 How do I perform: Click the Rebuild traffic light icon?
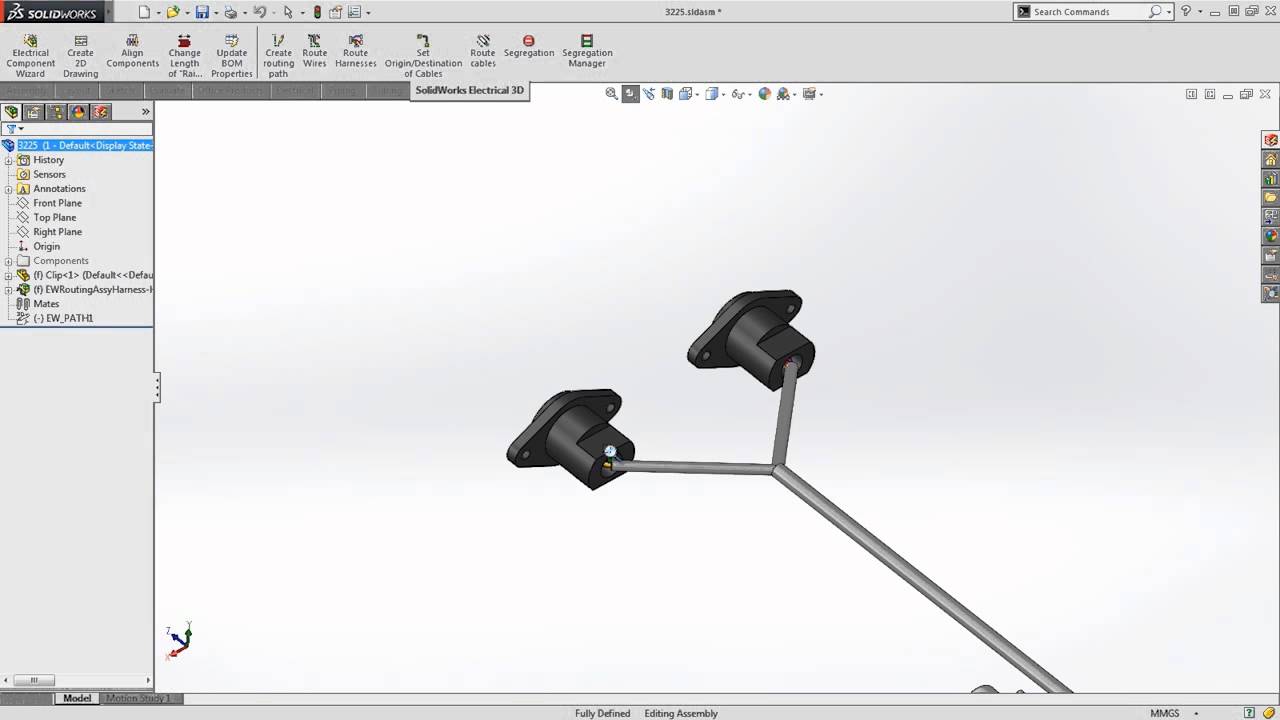point(317,12)
